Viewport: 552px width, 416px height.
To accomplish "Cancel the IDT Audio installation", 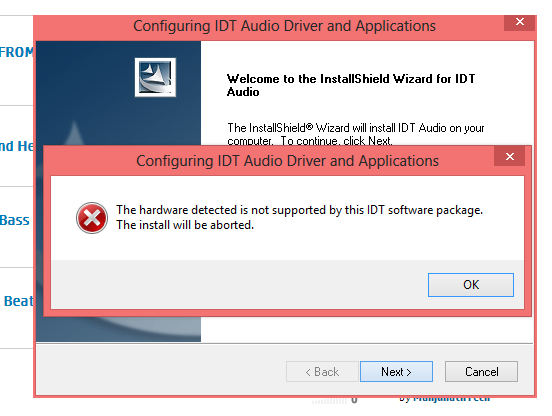I will point(481,372).
